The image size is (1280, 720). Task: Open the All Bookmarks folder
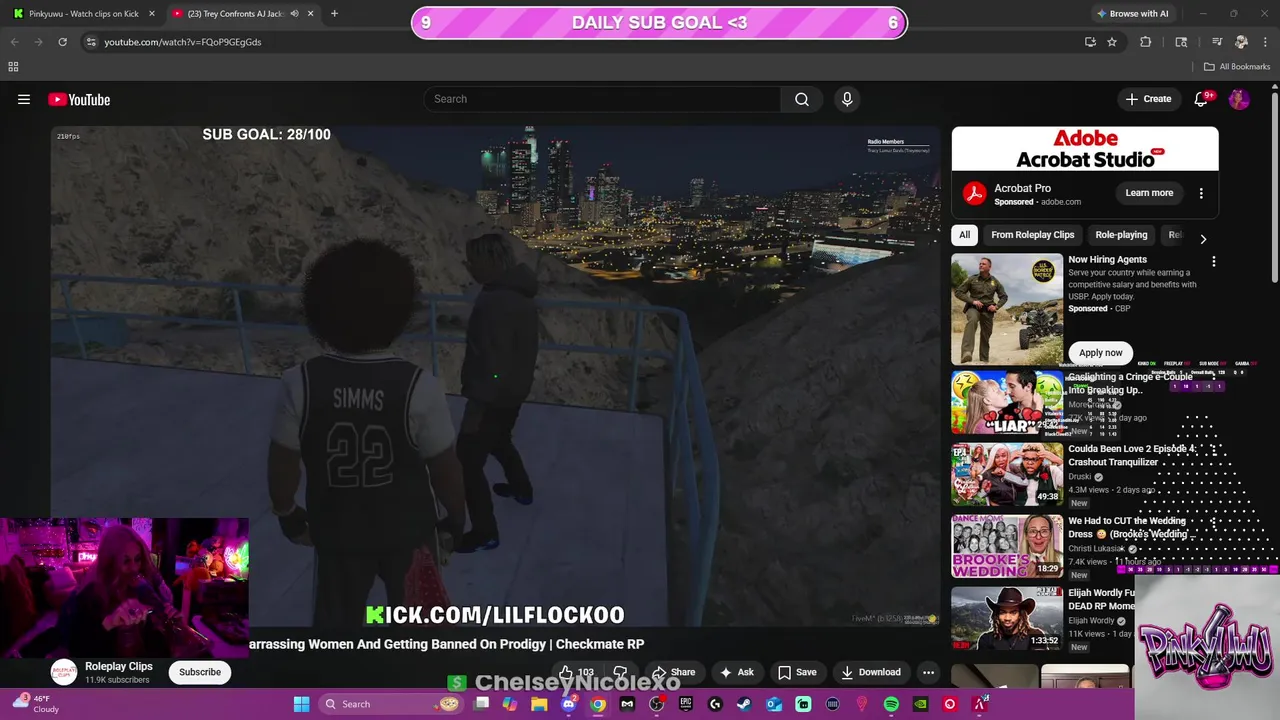click(x=1237, y=67)
